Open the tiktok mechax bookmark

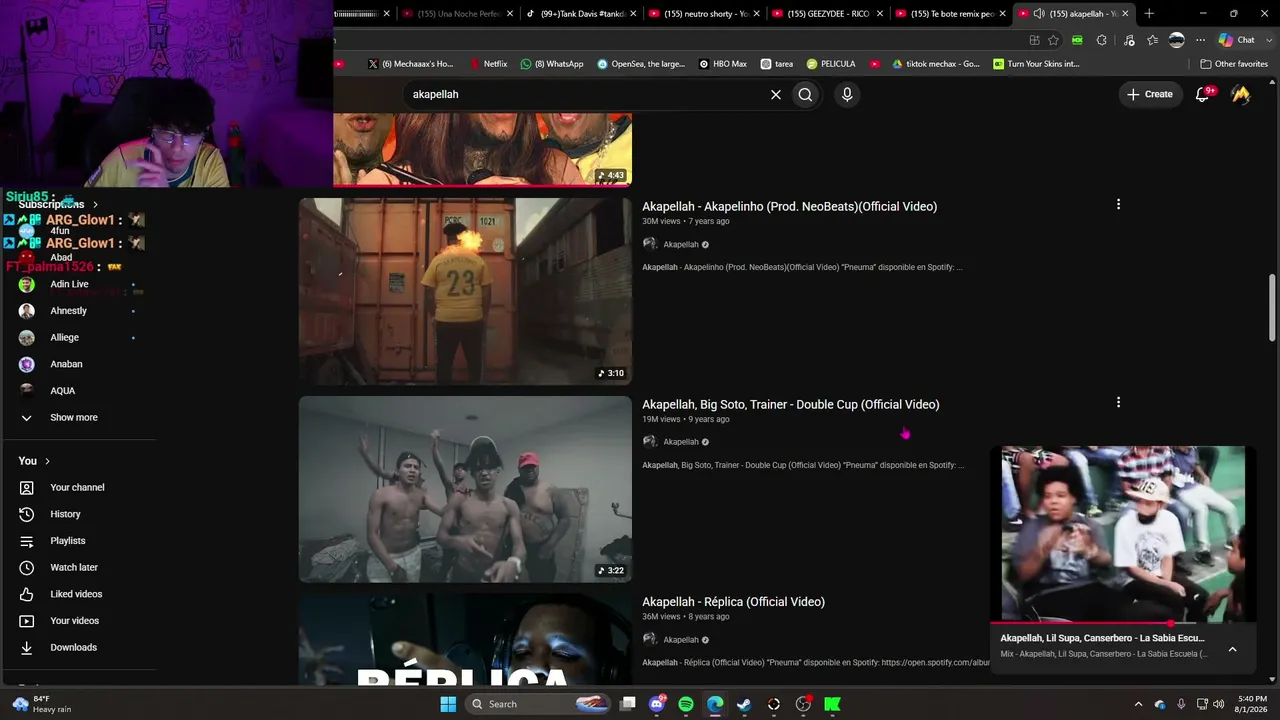coord(936,64)
